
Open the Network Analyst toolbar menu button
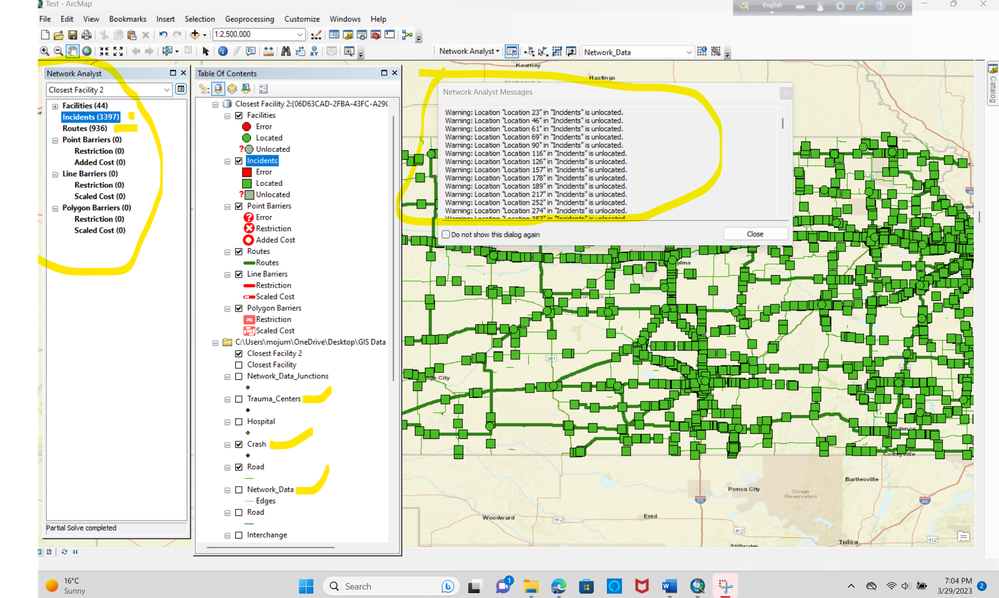[468, 51]
